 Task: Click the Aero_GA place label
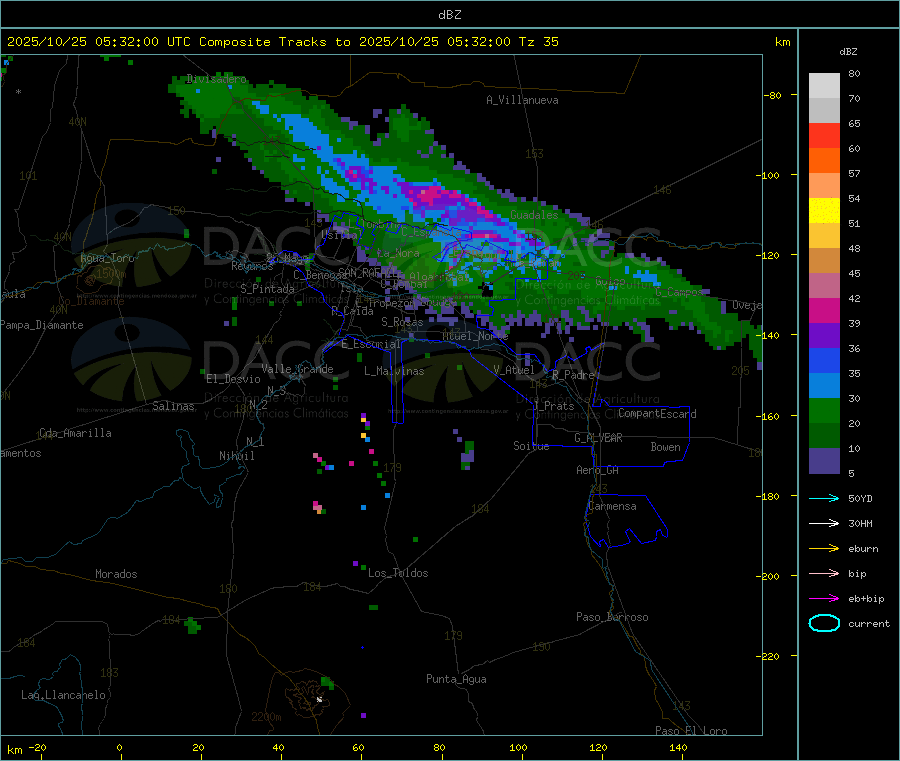[x=598, y=470]
